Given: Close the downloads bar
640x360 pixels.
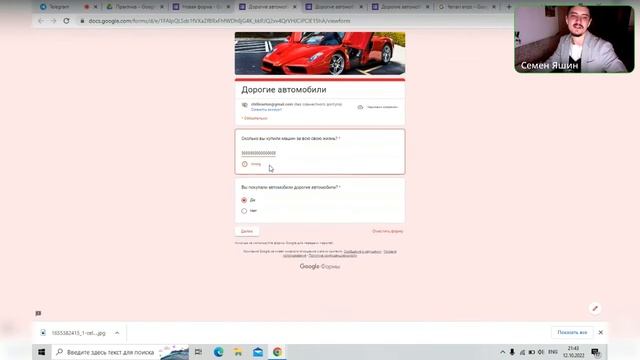Looking at the screenshot, I should [600, 333].
